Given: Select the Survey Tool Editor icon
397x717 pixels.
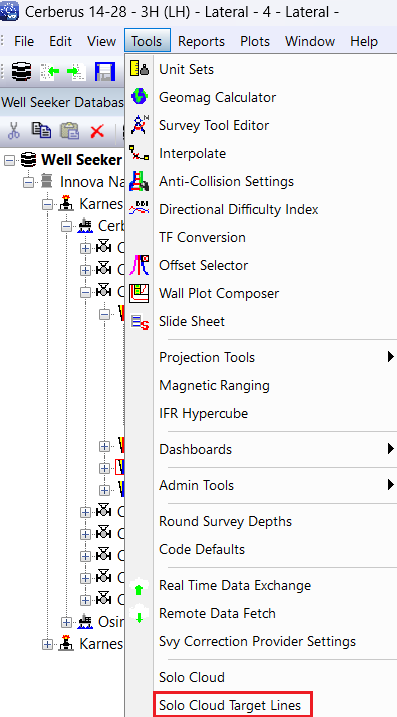Looking at the screenshot, I should tap(139, 125).
